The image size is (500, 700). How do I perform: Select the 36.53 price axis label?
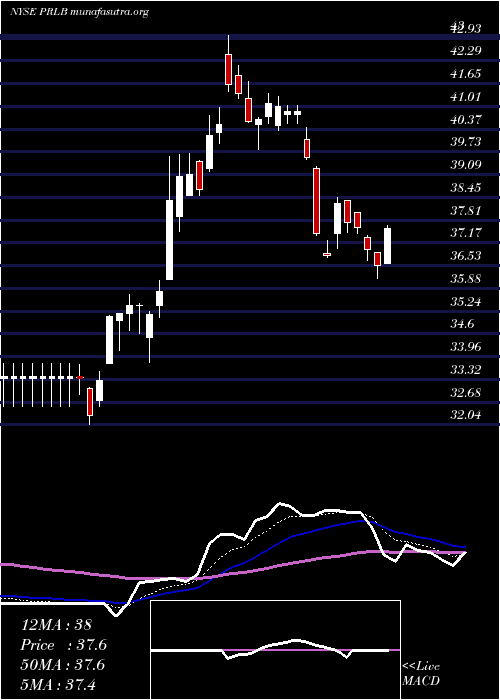466,256
